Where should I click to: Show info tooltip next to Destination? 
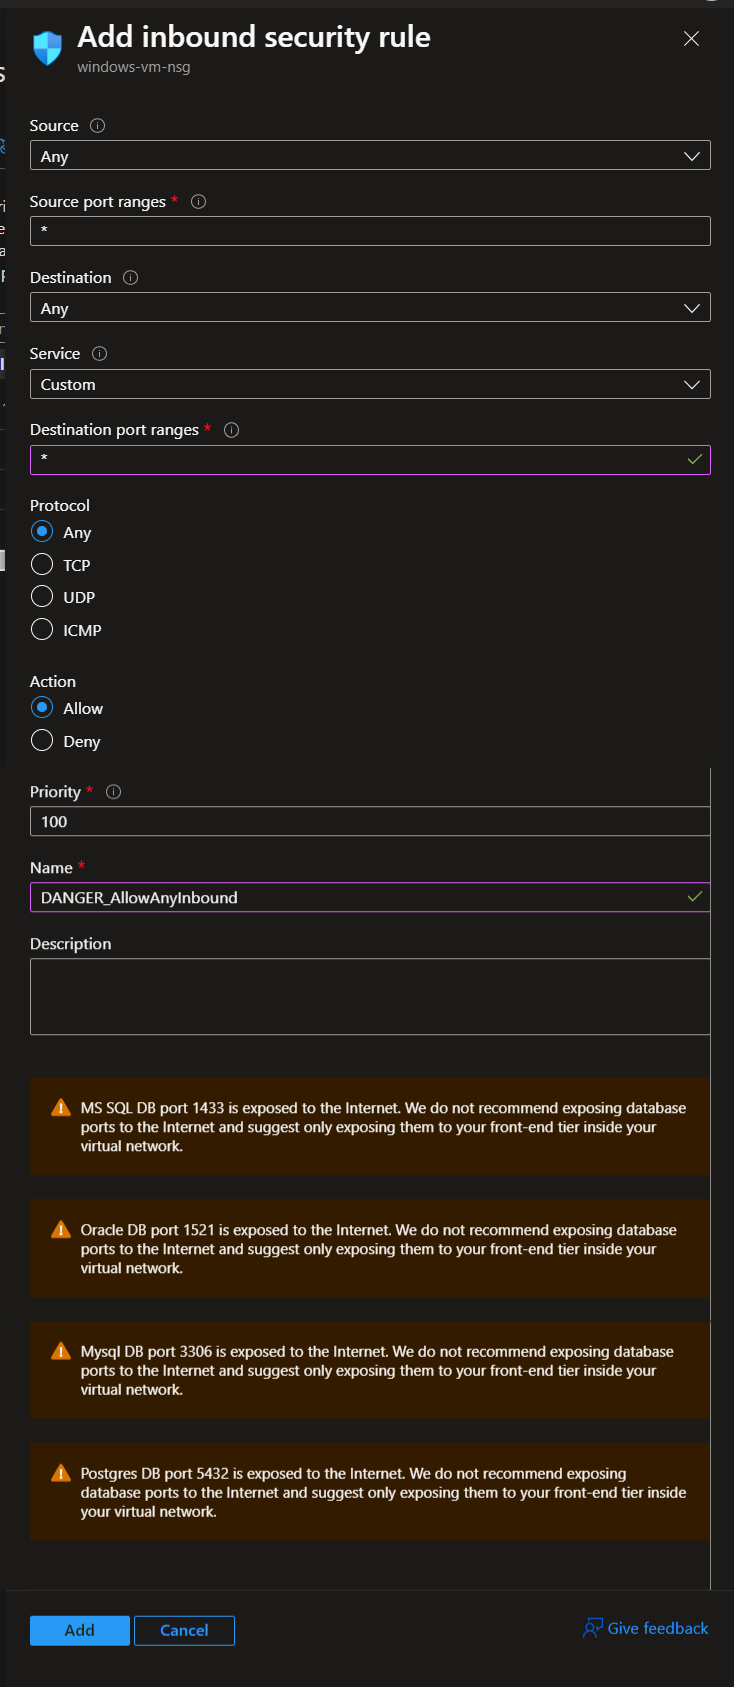pyautogui.click(x=130, y=277)
